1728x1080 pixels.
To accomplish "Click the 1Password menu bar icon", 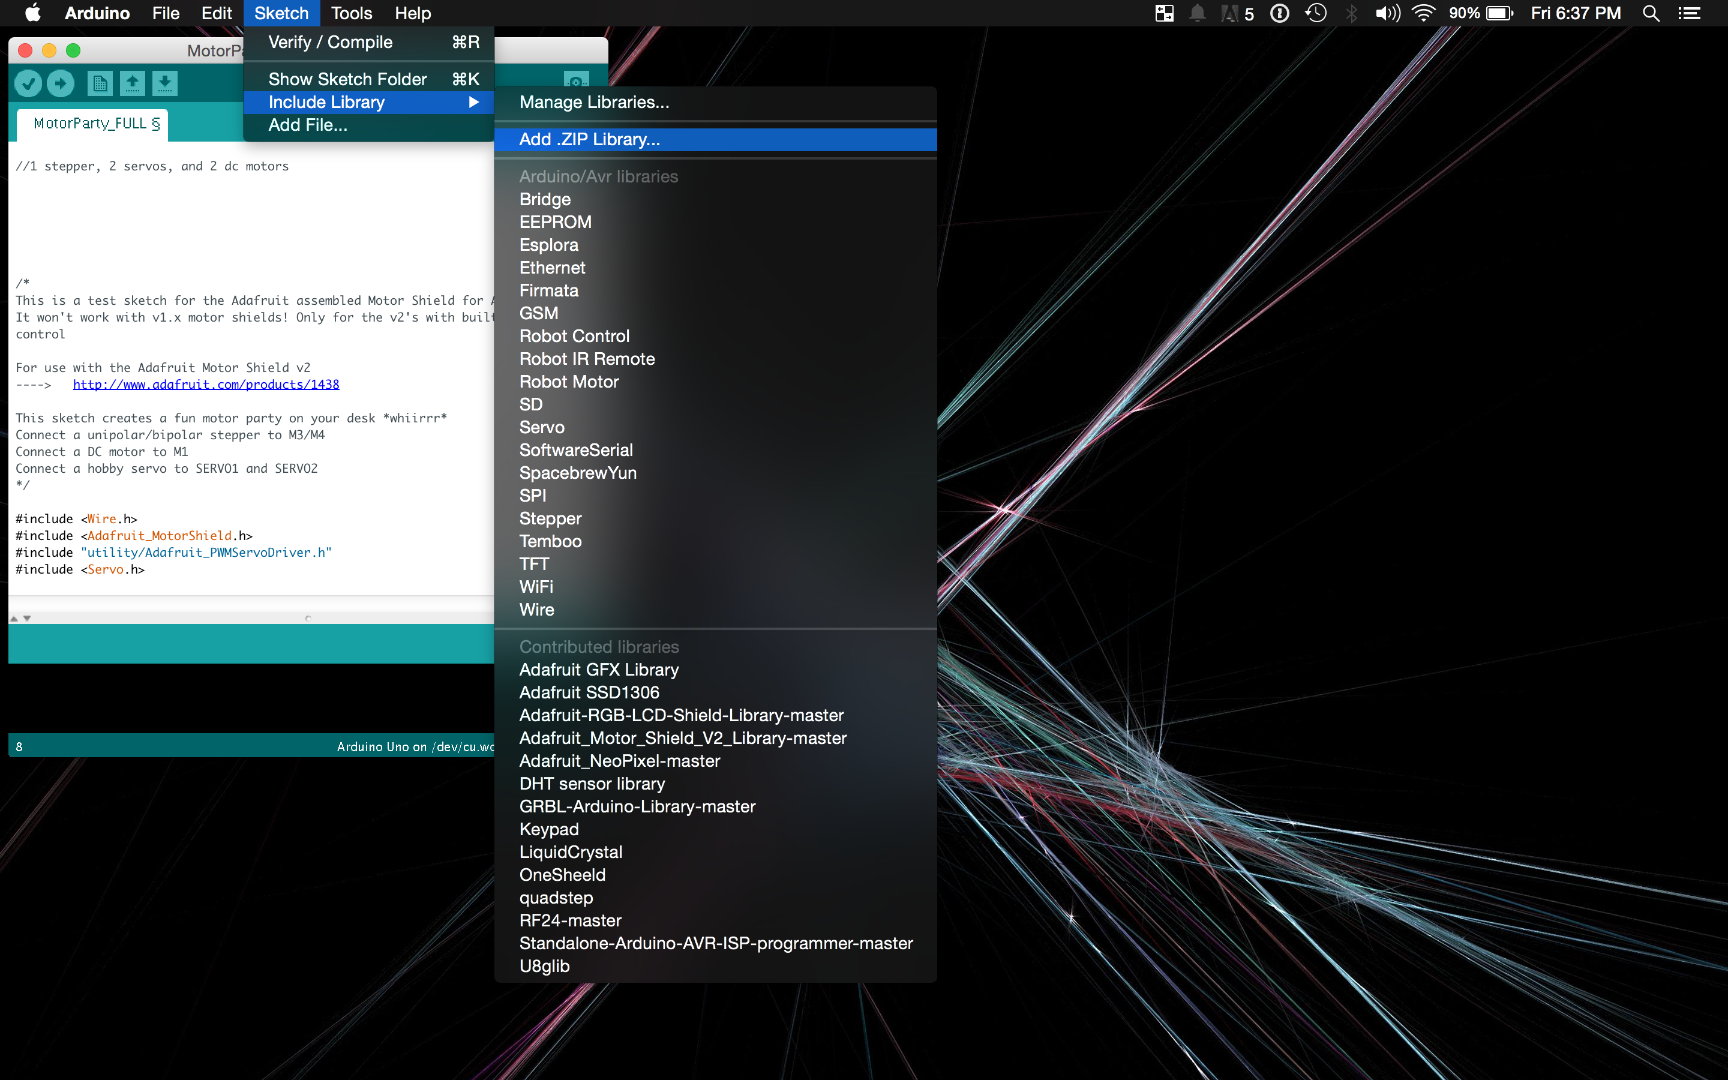I will coord(1280,13).
